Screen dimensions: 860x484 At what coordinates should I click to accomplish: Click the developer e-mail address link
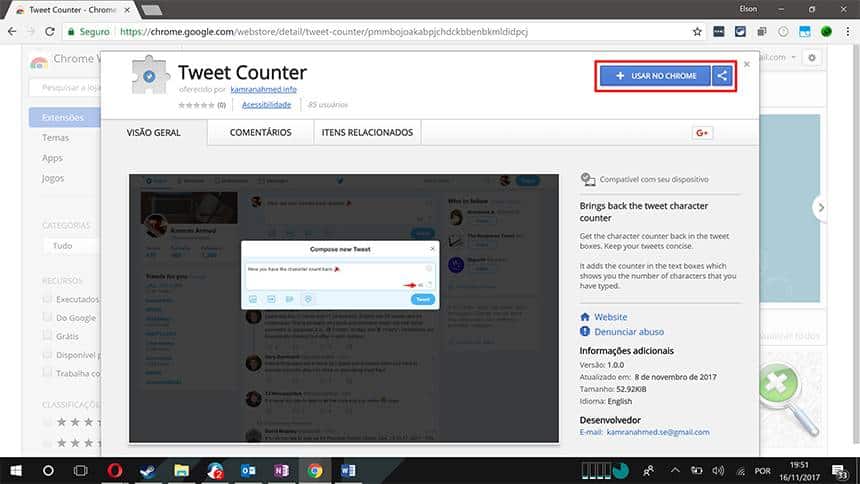[x=658, y=432]
